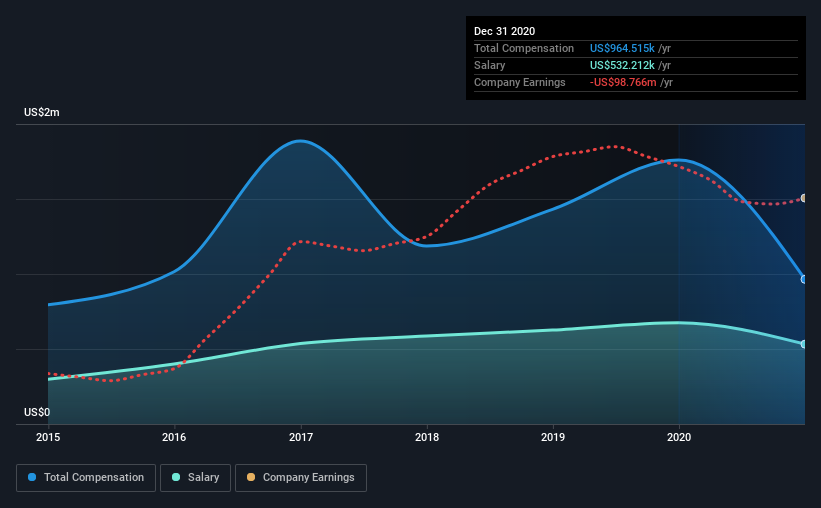This screenshot has width=821, height=508.
Task: Click the US$532.212k salary value
Action: [622, 65]
